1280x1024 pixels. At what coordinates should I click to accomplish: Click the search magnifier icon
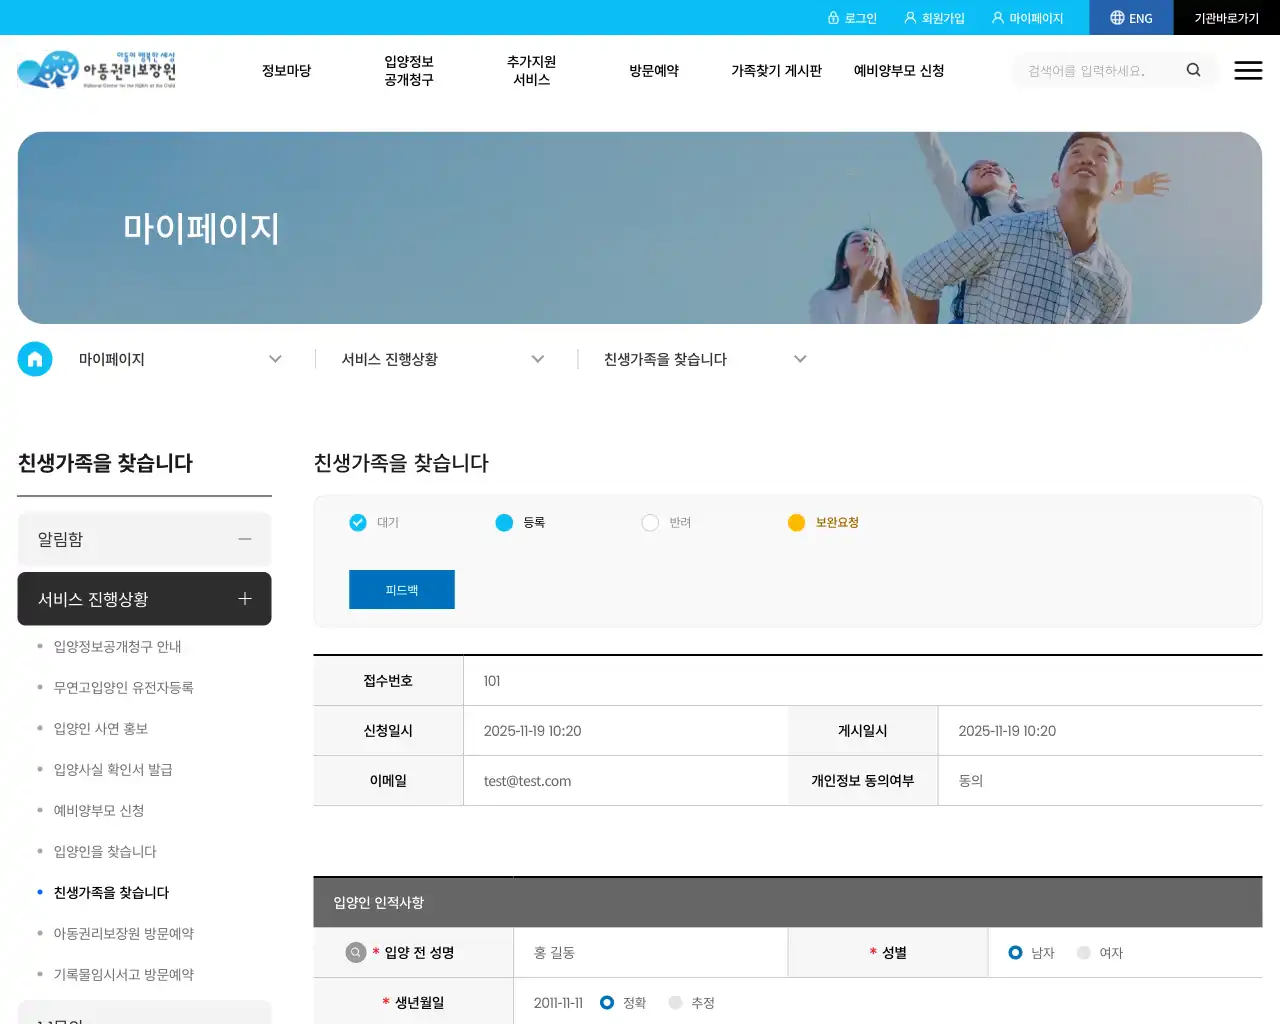tap(1193, 70)
